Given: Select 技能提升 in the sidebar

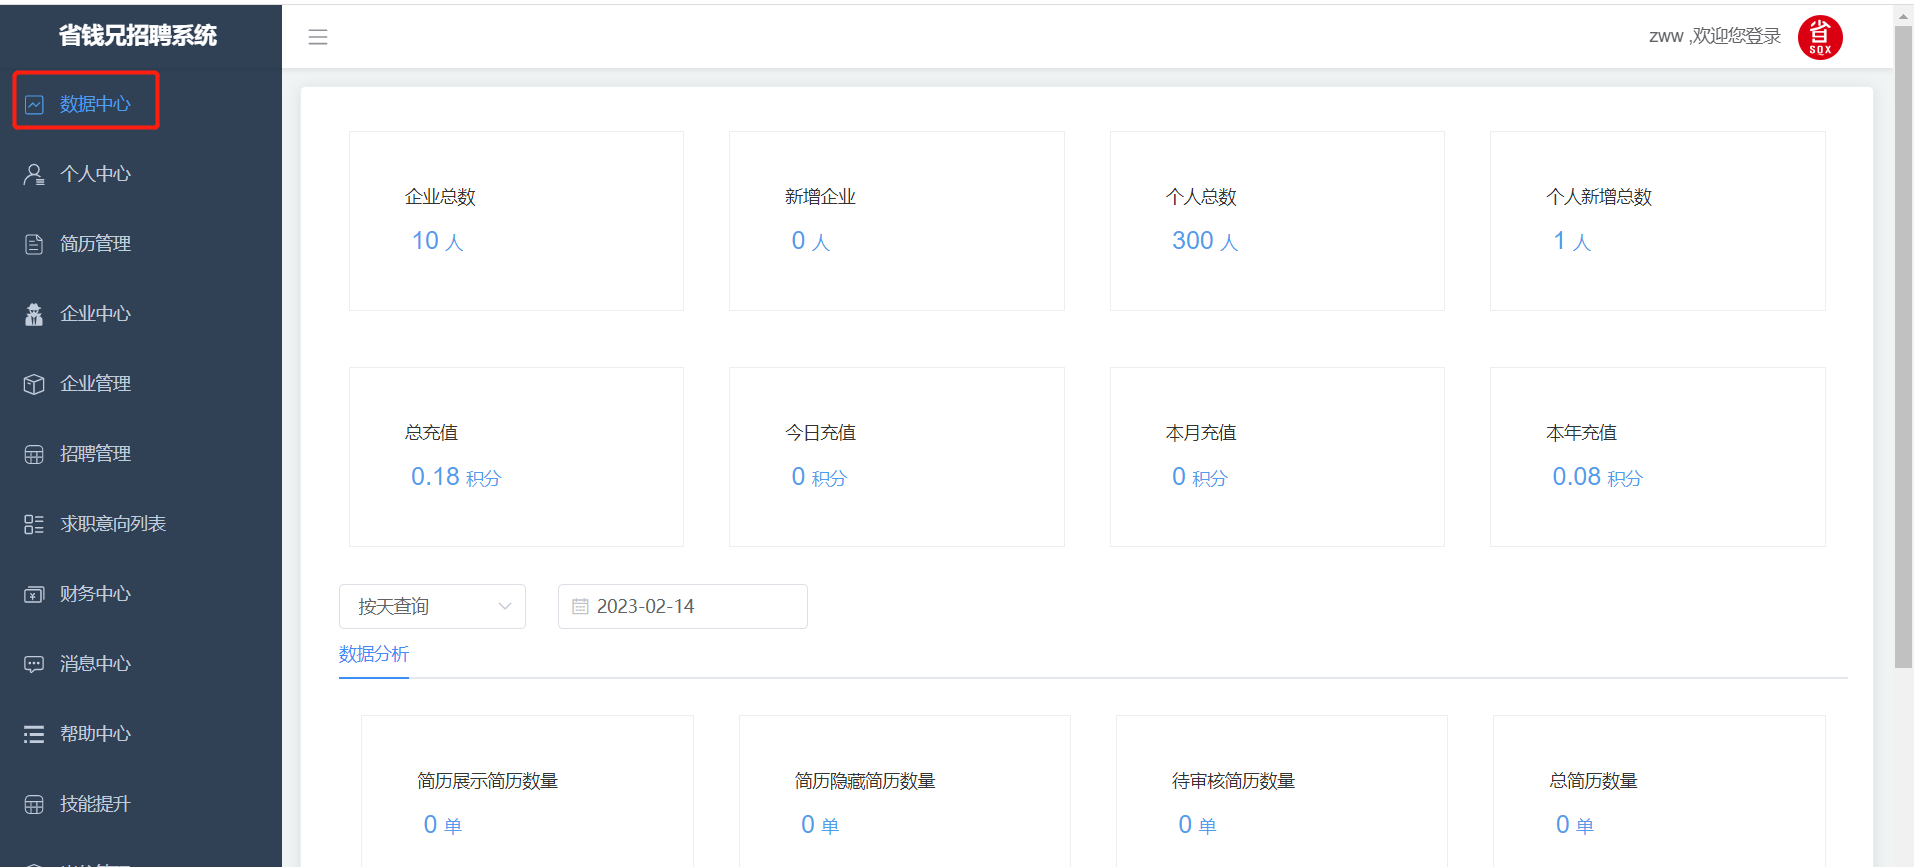Looking at the screenshot, I should tap(95, 804).
